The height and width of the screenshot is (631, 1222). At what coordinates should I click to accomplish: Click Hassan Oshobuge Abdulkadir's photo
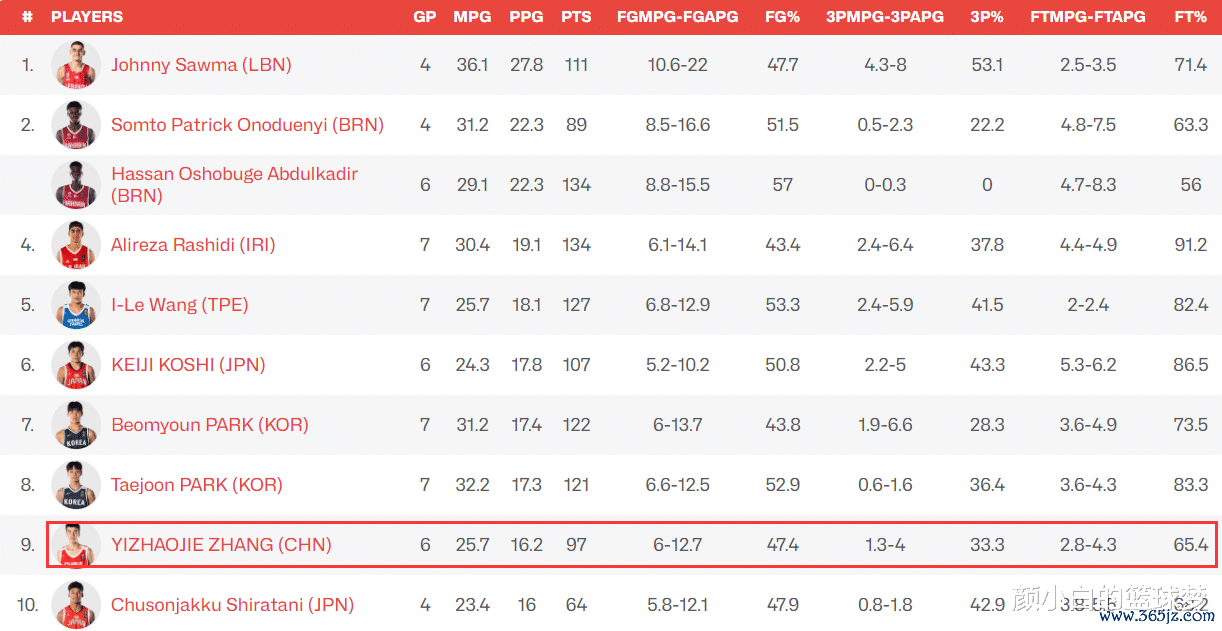(x=76, y=185)
